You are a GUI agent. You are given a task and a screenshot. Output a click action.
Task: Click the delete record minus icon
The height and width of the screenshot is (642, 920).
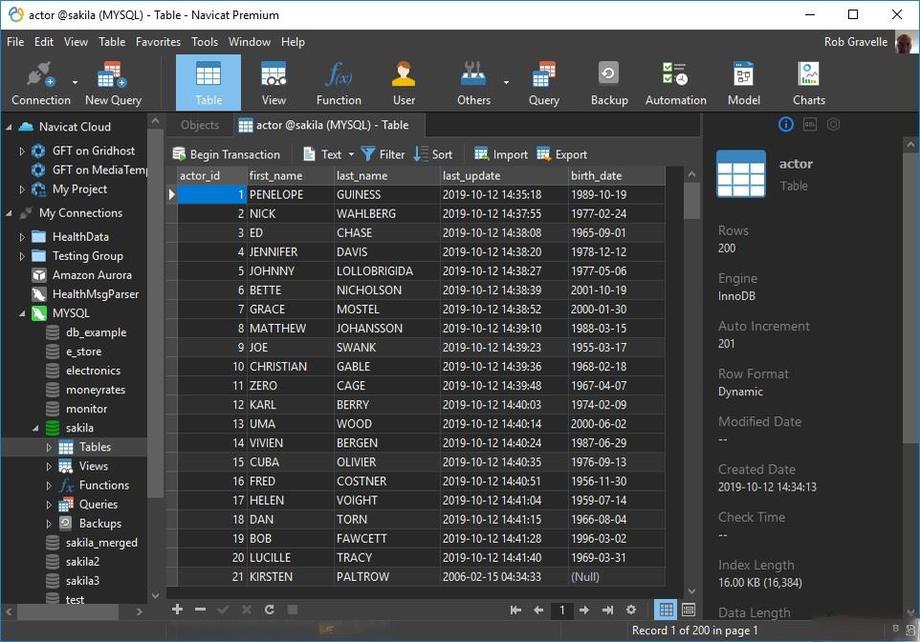click(x=200, y=609)
